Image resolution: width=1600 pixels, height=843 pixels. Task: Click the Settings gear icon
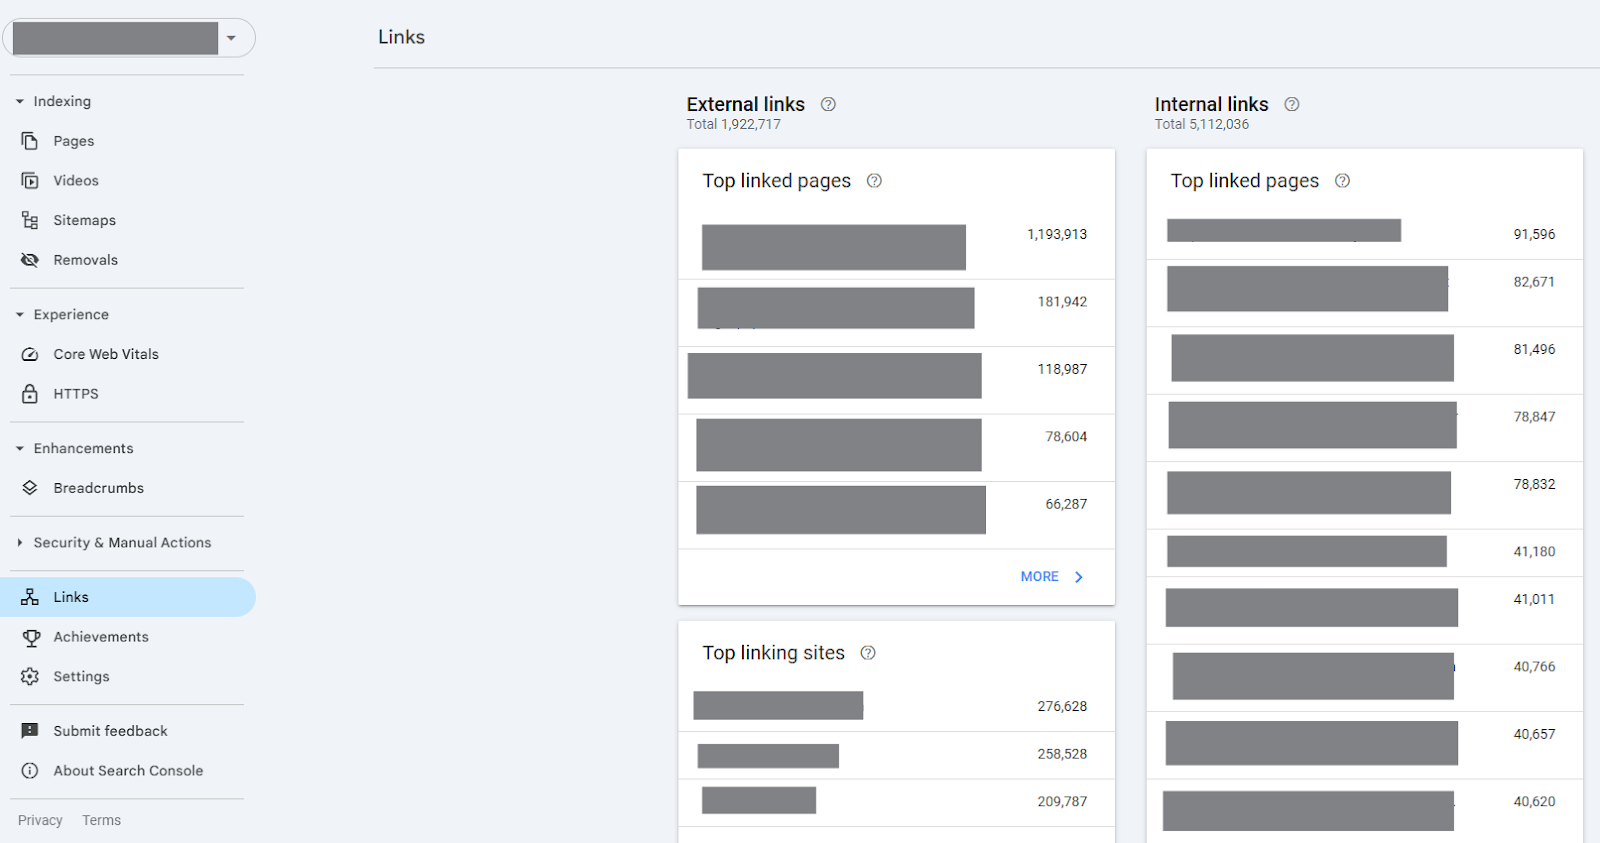(30, 677)
